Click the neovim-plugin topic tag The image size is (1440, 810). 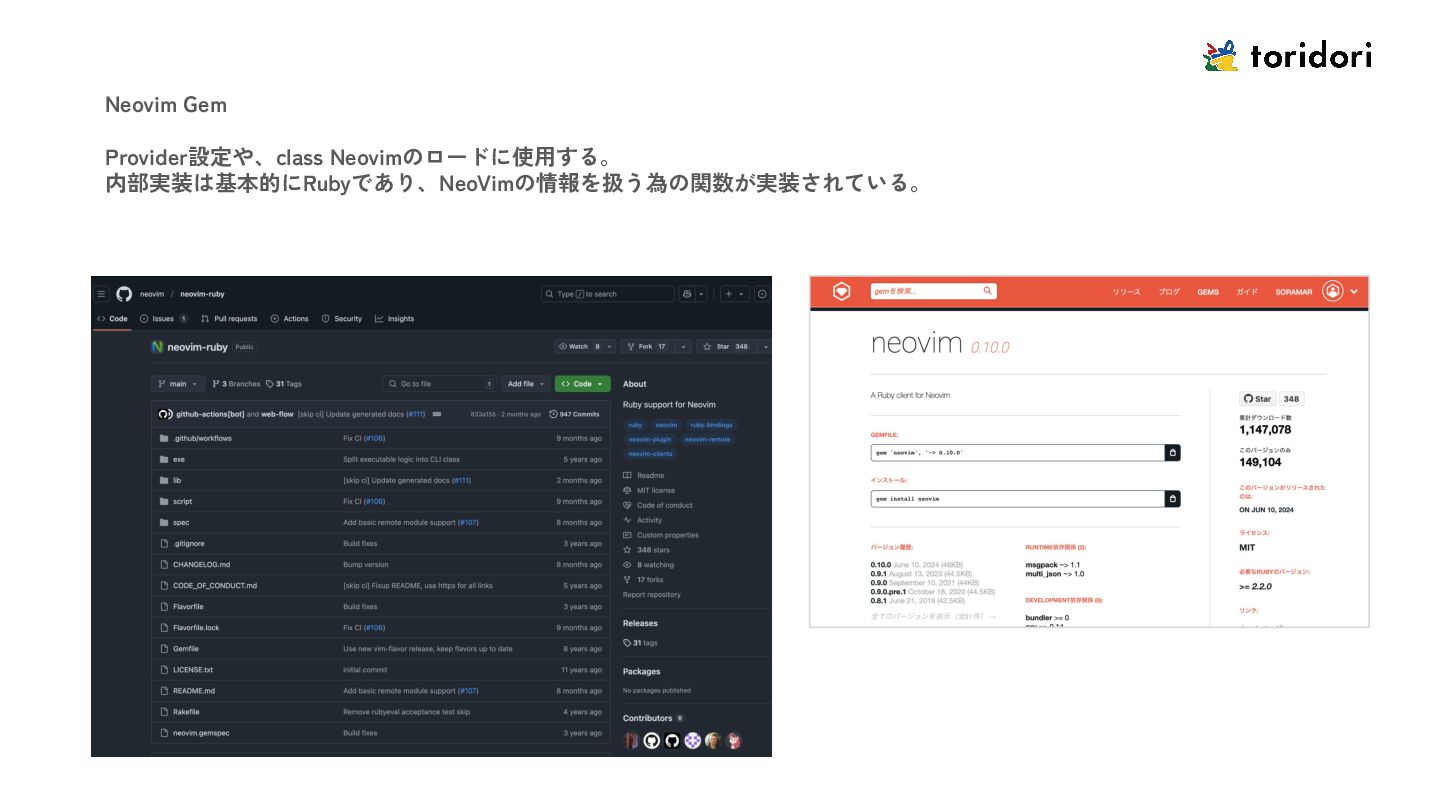pos(650,439)
